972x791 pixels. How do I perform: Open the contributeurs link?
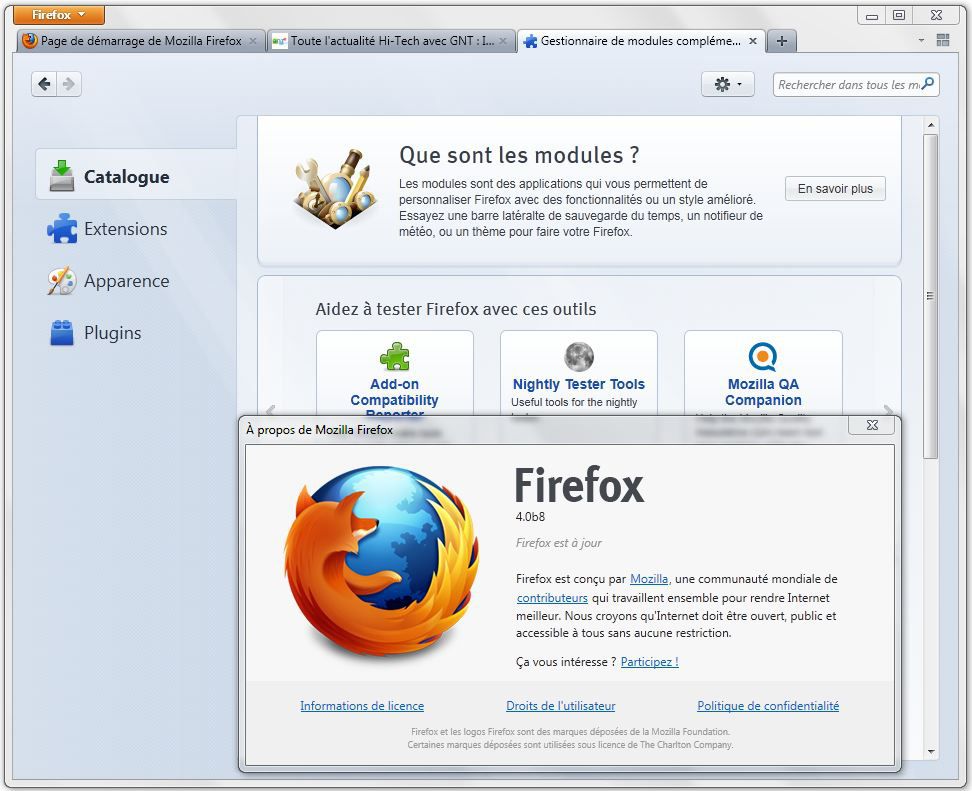click(552, 598)
